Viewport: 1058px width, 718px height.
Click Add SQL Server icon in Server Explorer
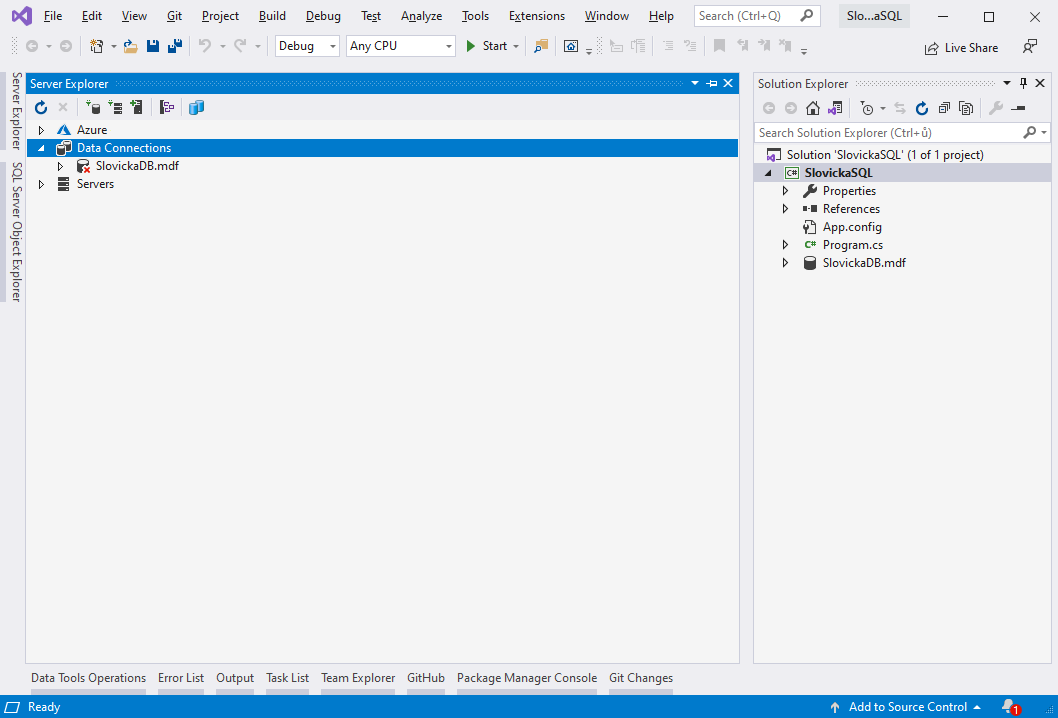137,107
